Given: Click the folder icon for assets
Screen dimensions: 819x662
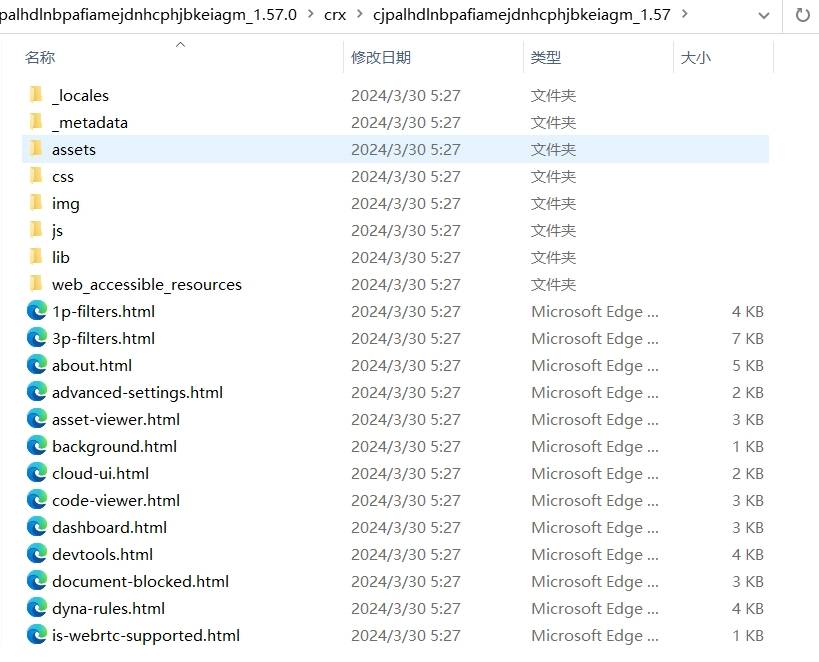Looking at the screenshot, I should click(x=37, y=149).
